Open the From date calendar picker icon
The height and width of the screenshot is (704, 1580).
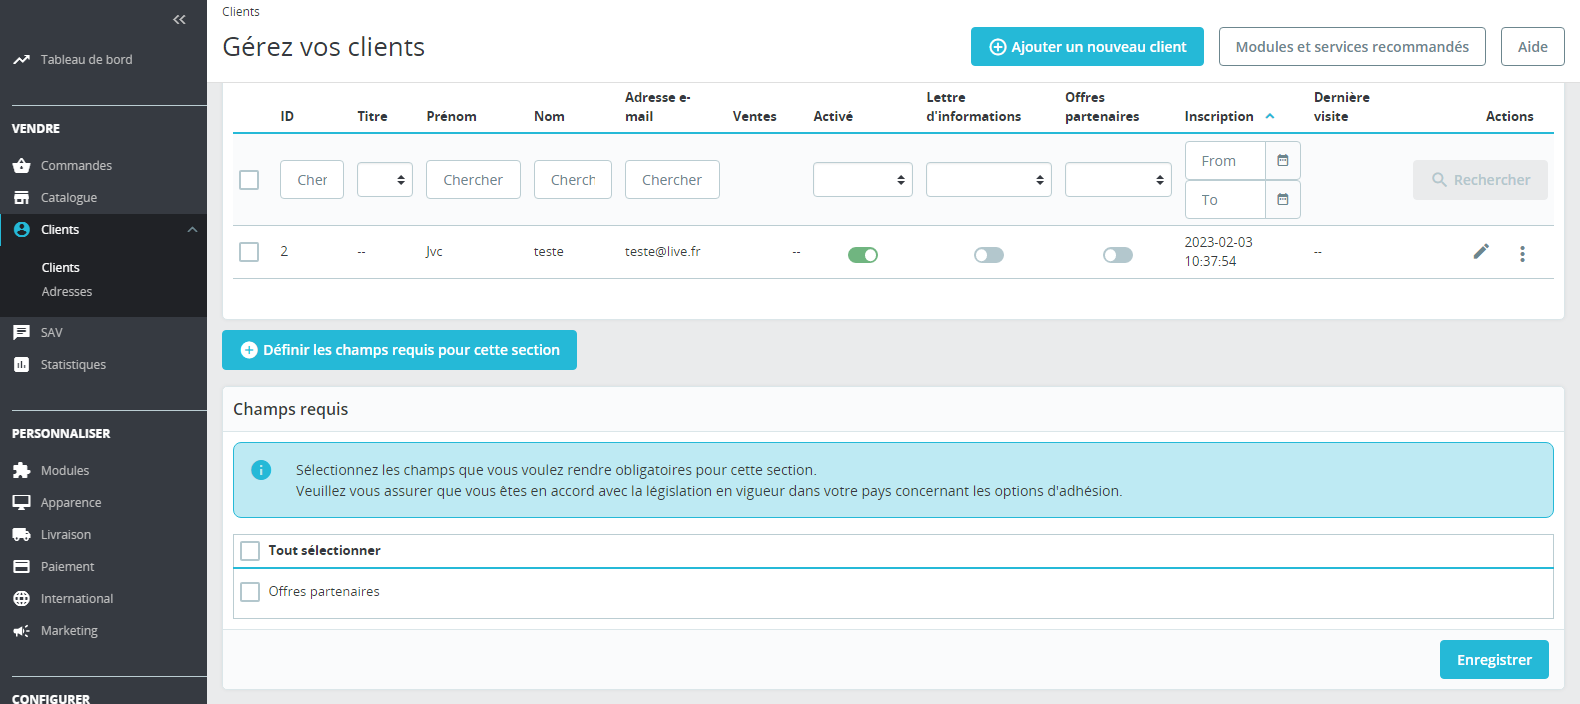1283,160
